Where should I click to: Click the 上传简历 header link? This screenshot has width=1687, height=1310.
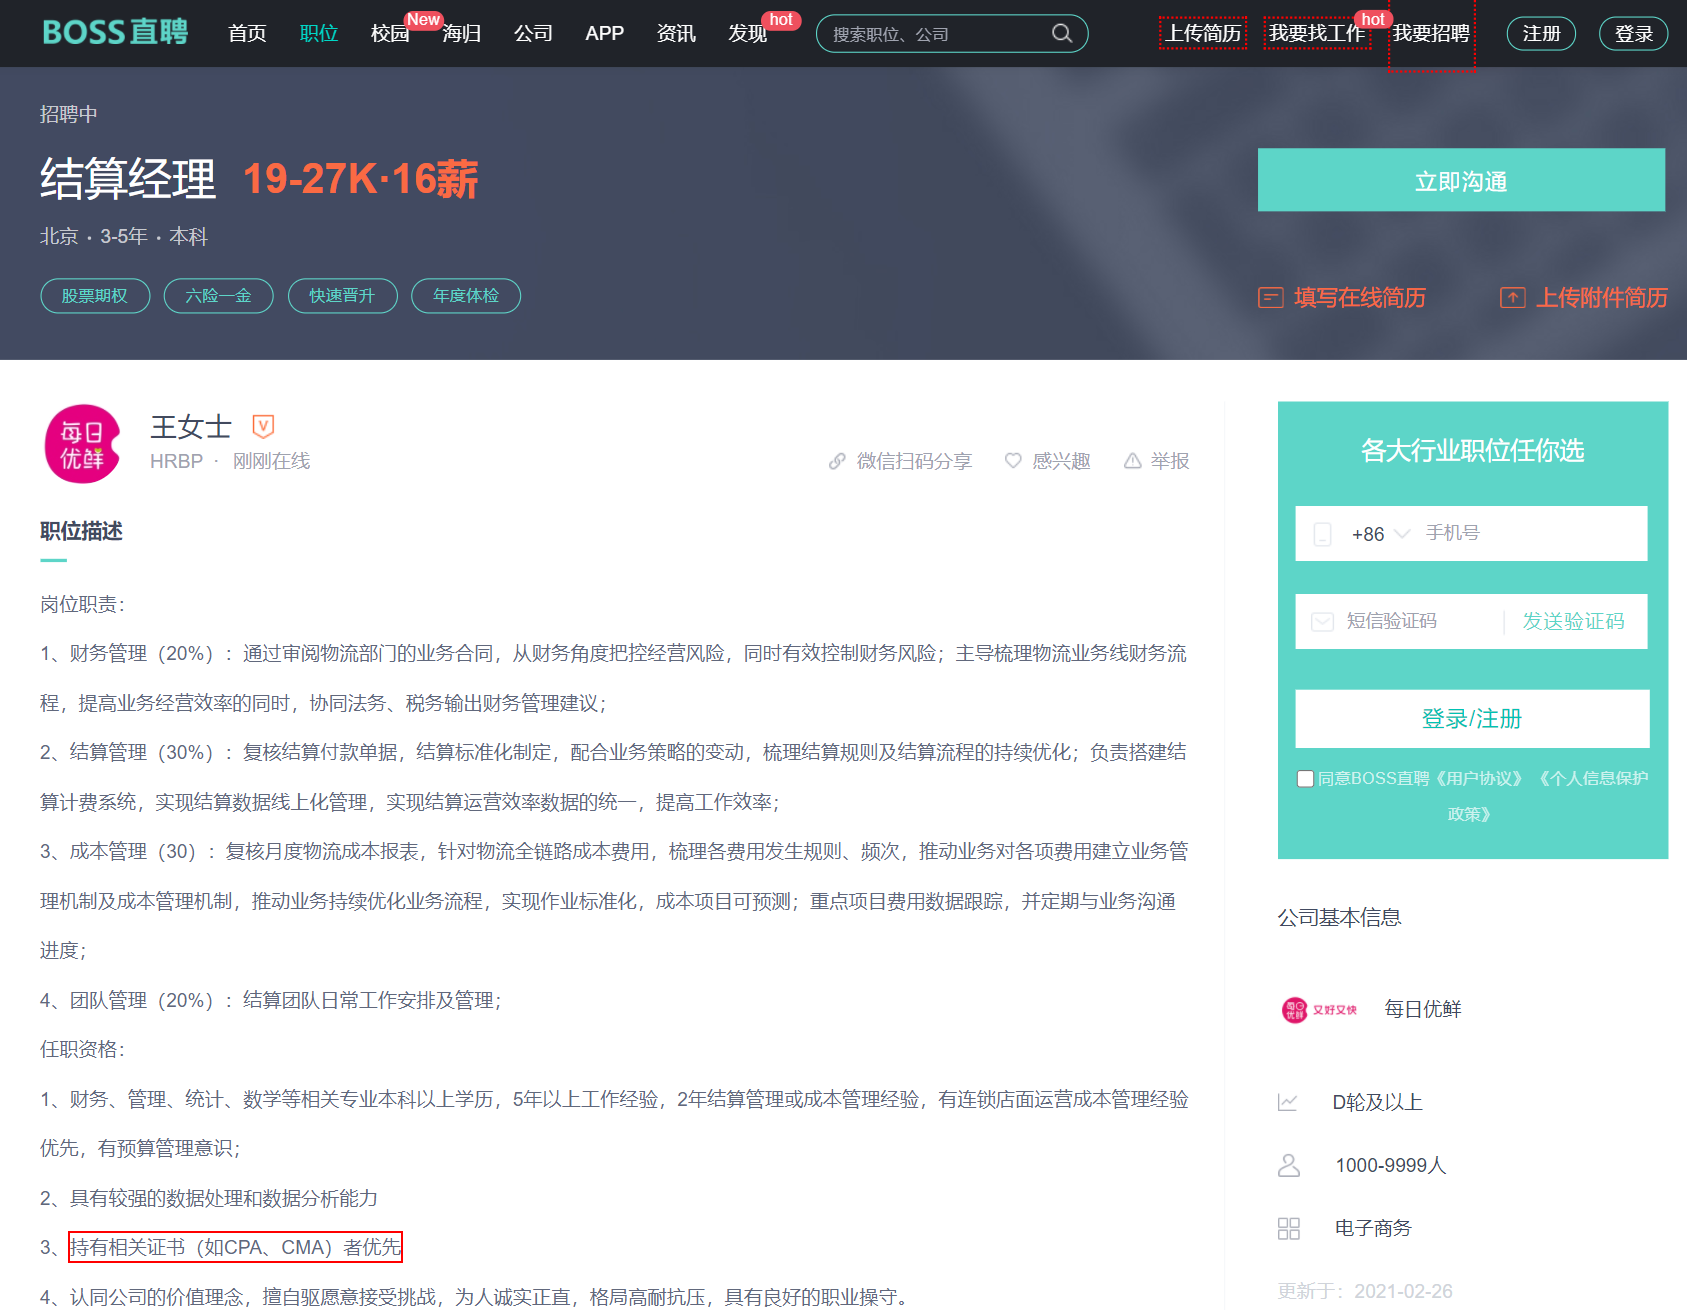coord(1203,34)
